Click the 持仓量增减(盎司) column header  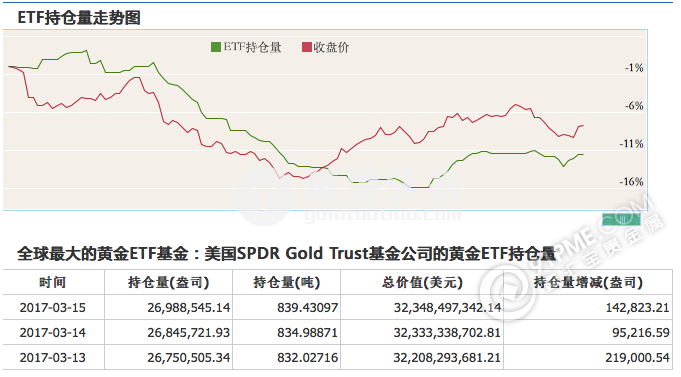click(x=588, y=282)
